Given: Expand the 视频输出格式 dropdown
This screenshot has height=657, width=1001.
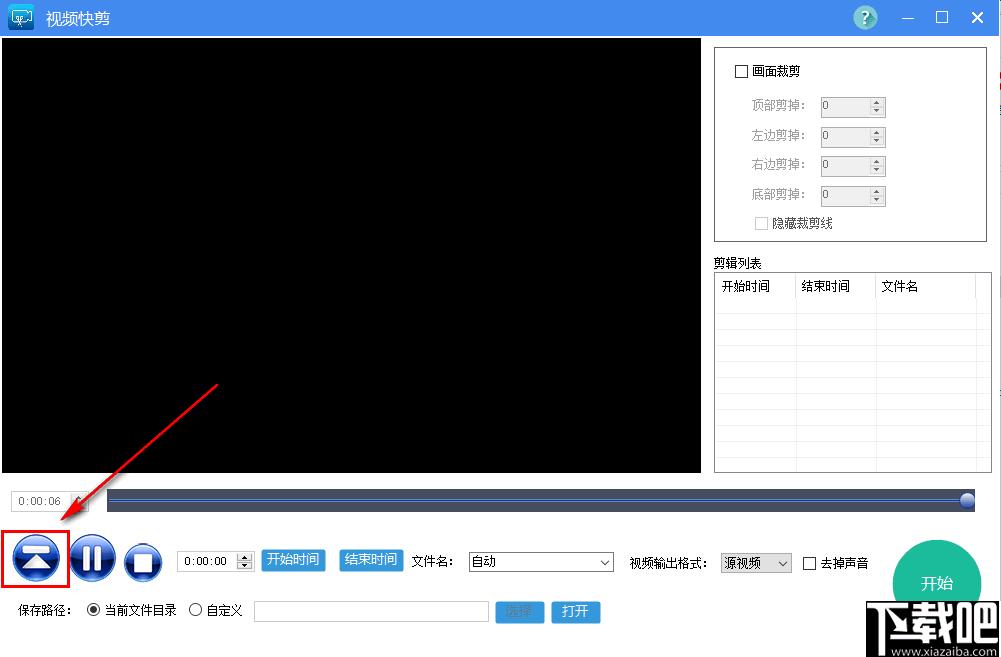Looking at the screenshot, I should (x=756, y=563).
